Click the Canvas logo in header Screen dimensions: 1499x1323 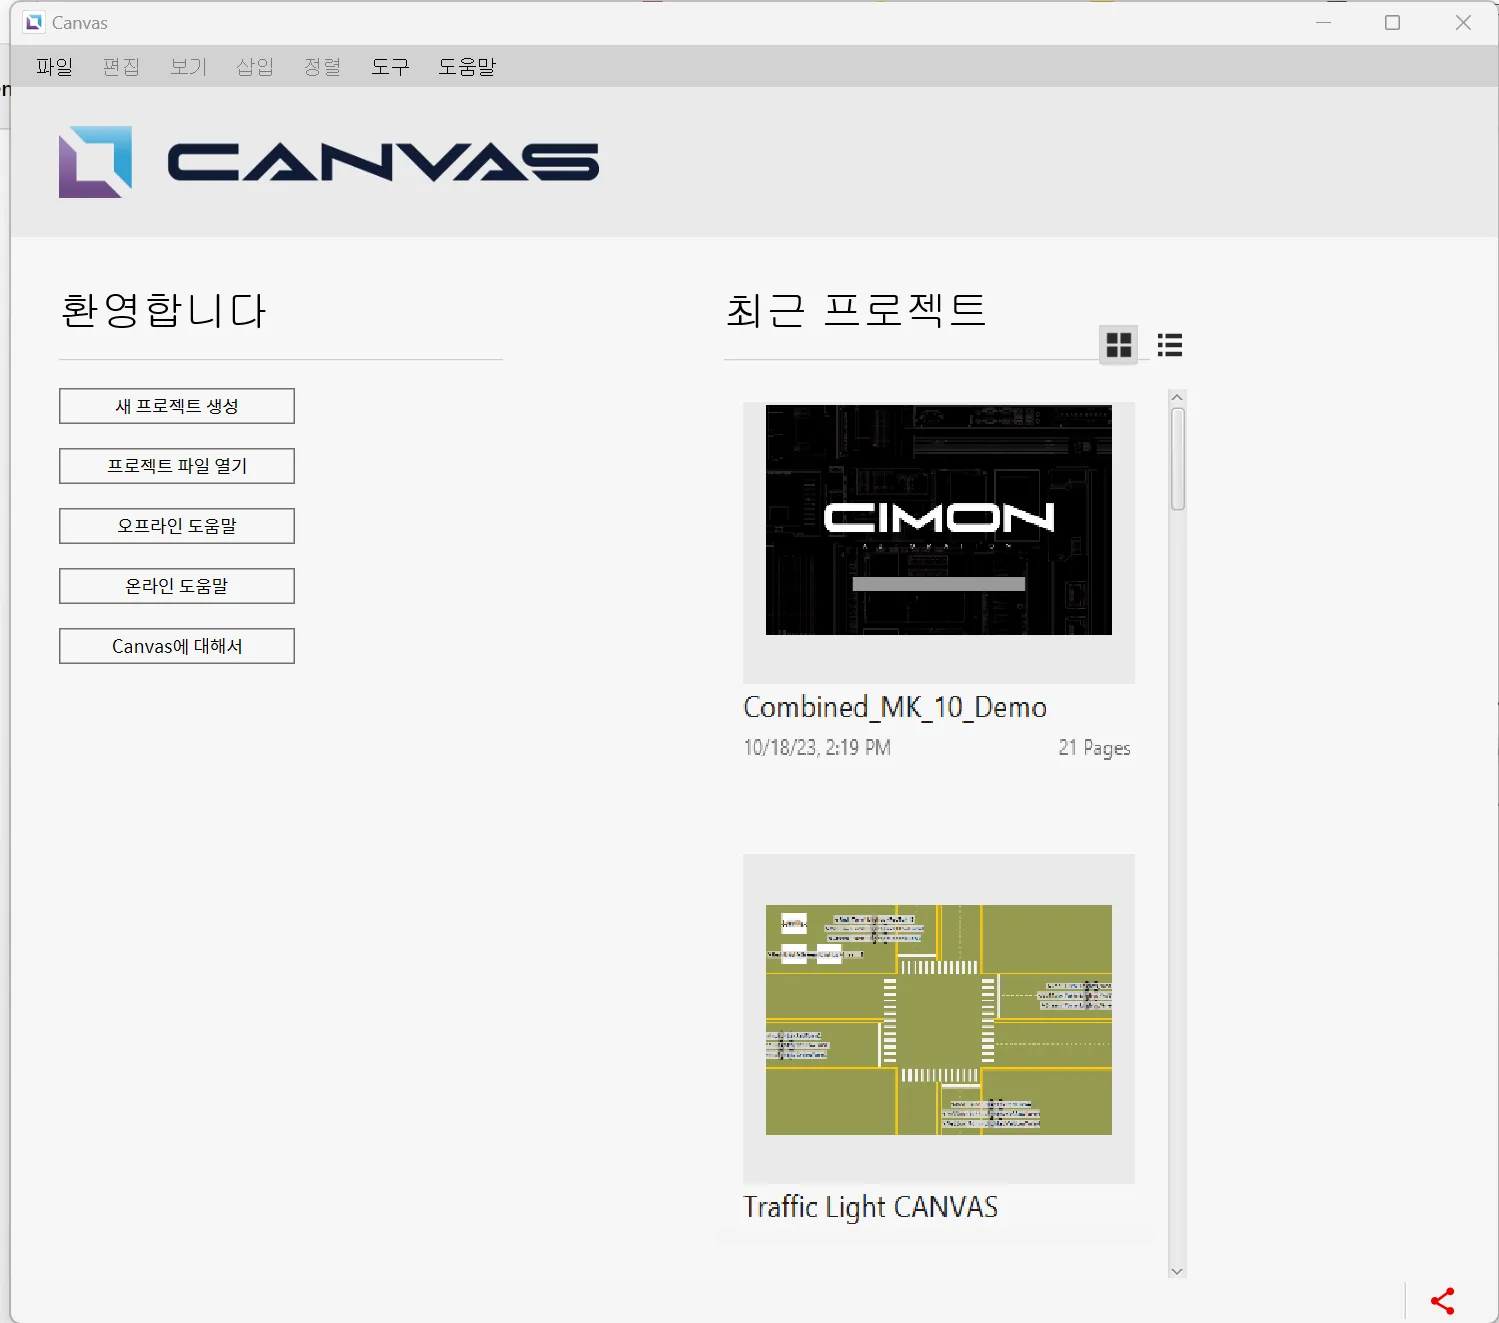(x=329, y=162)
